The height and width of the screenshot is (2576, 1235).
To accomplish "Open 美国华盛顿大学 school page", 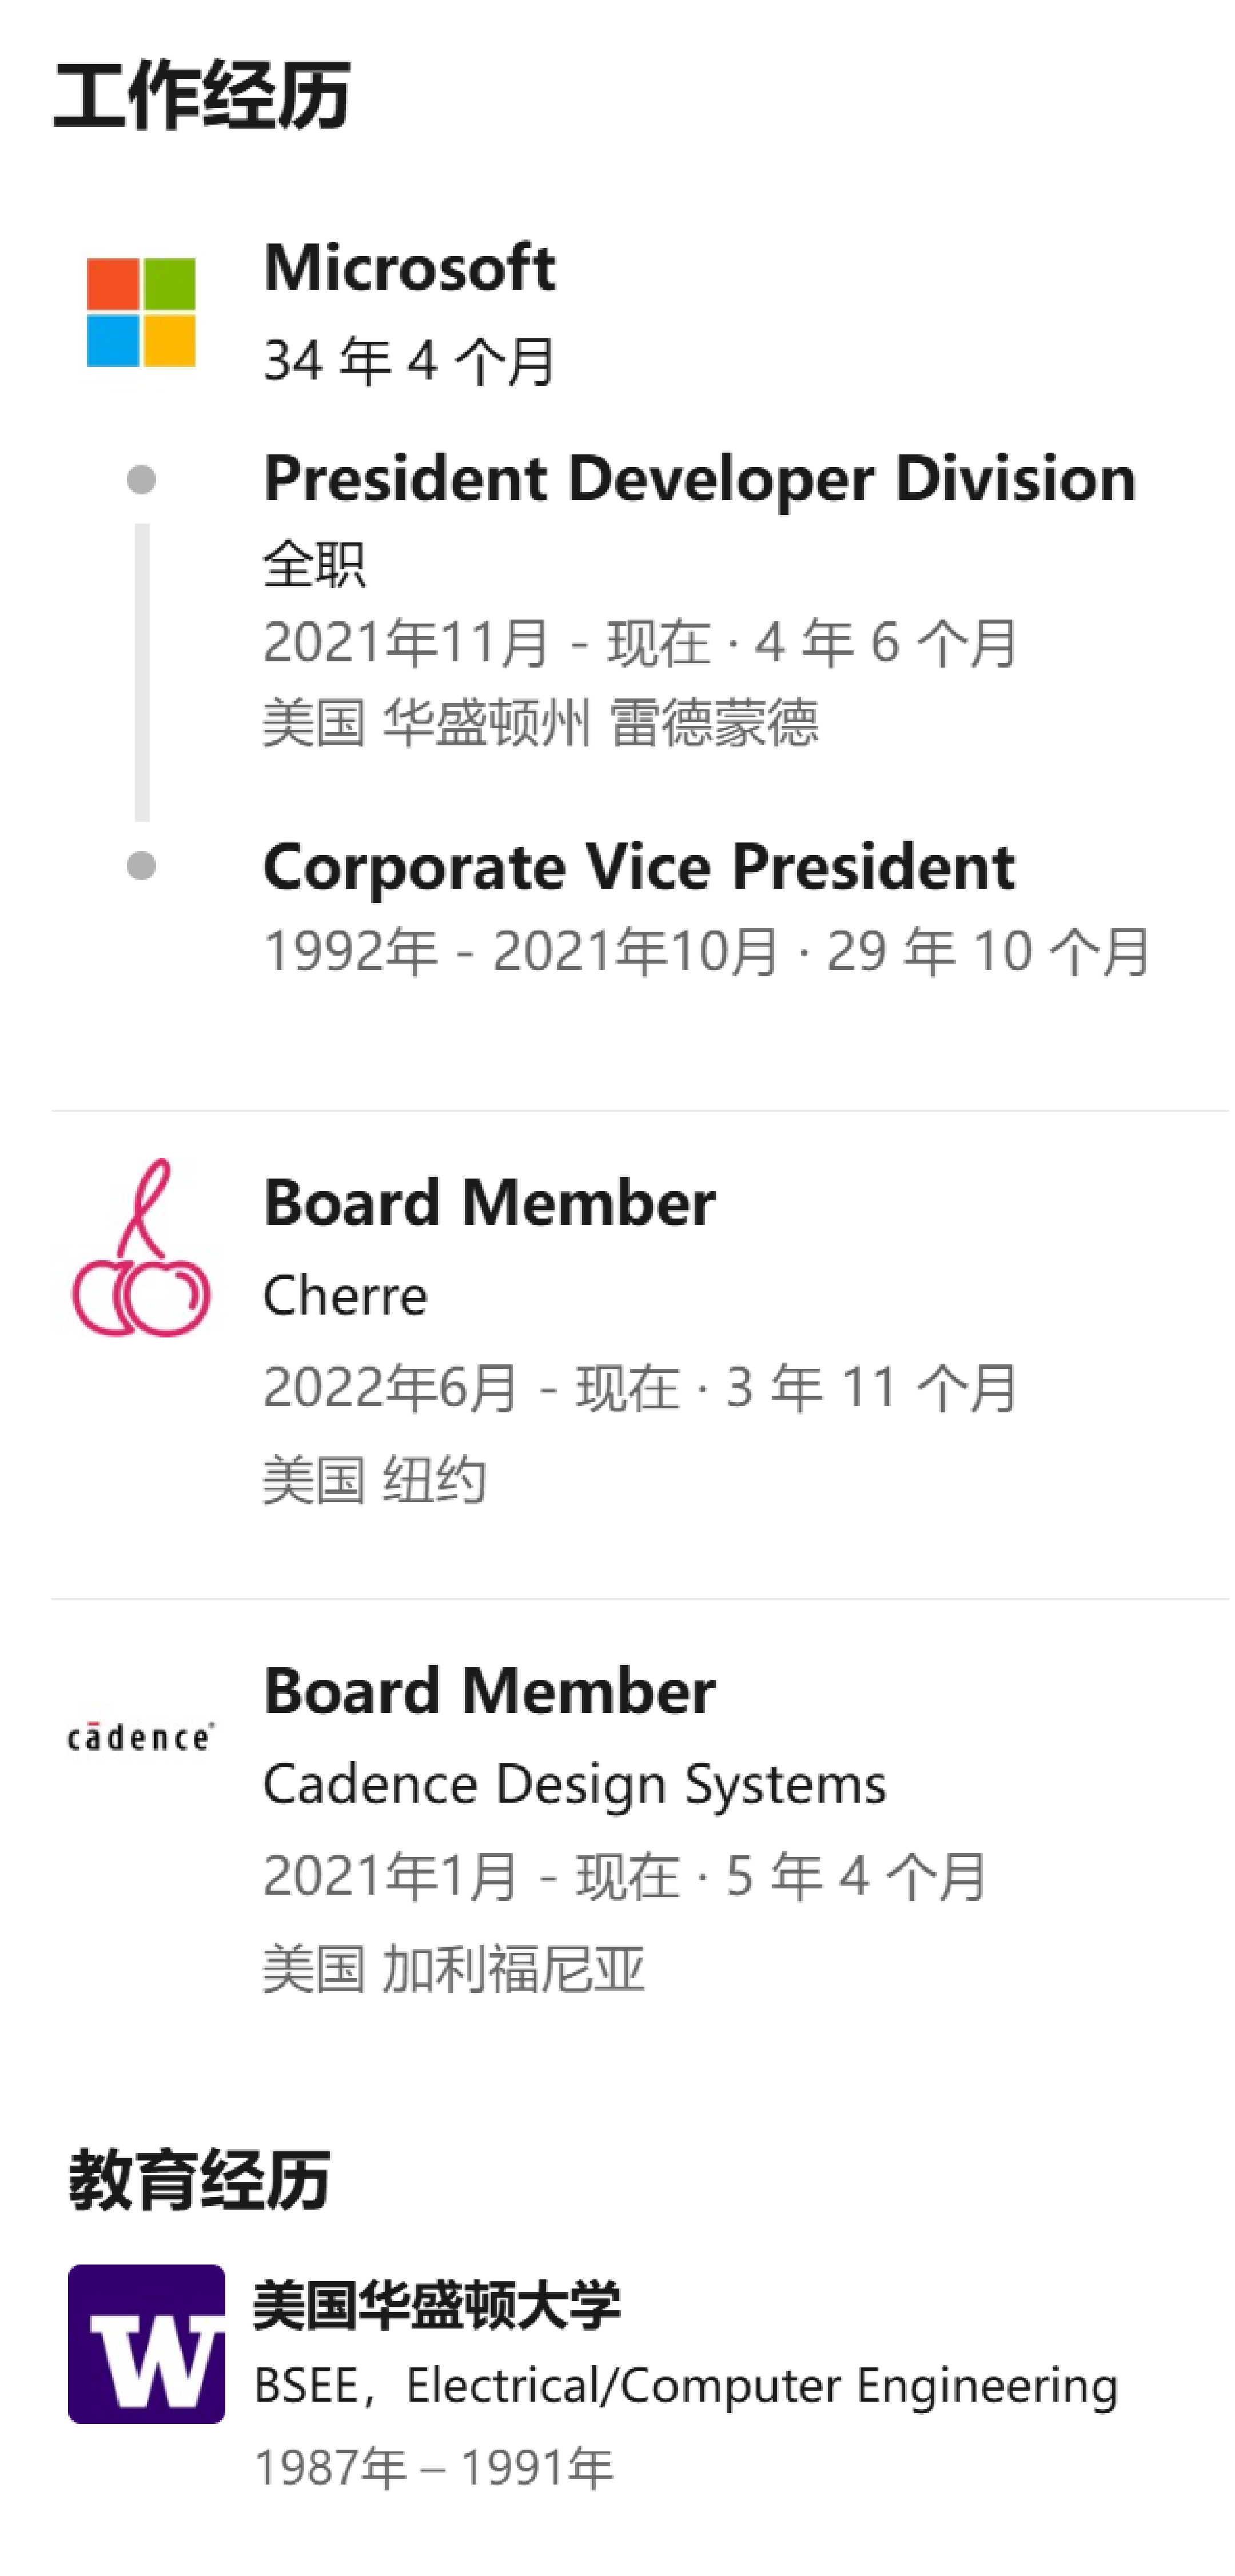I will (437, 2305).
